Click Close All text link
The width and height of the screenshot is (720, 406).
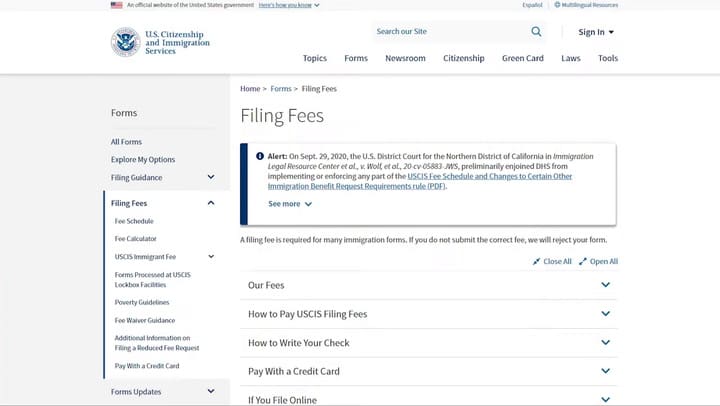[x=557, y=261]
